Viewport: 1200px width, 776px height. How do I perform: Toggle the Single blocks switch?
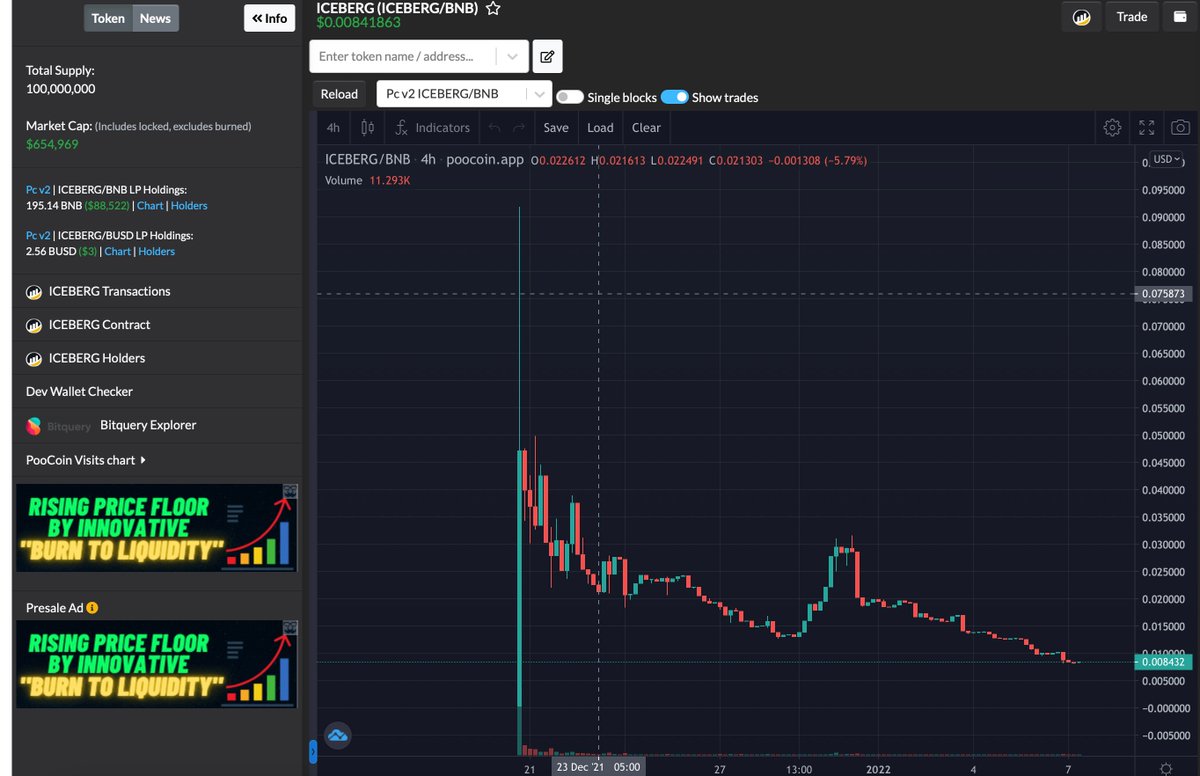pos(570,97)
